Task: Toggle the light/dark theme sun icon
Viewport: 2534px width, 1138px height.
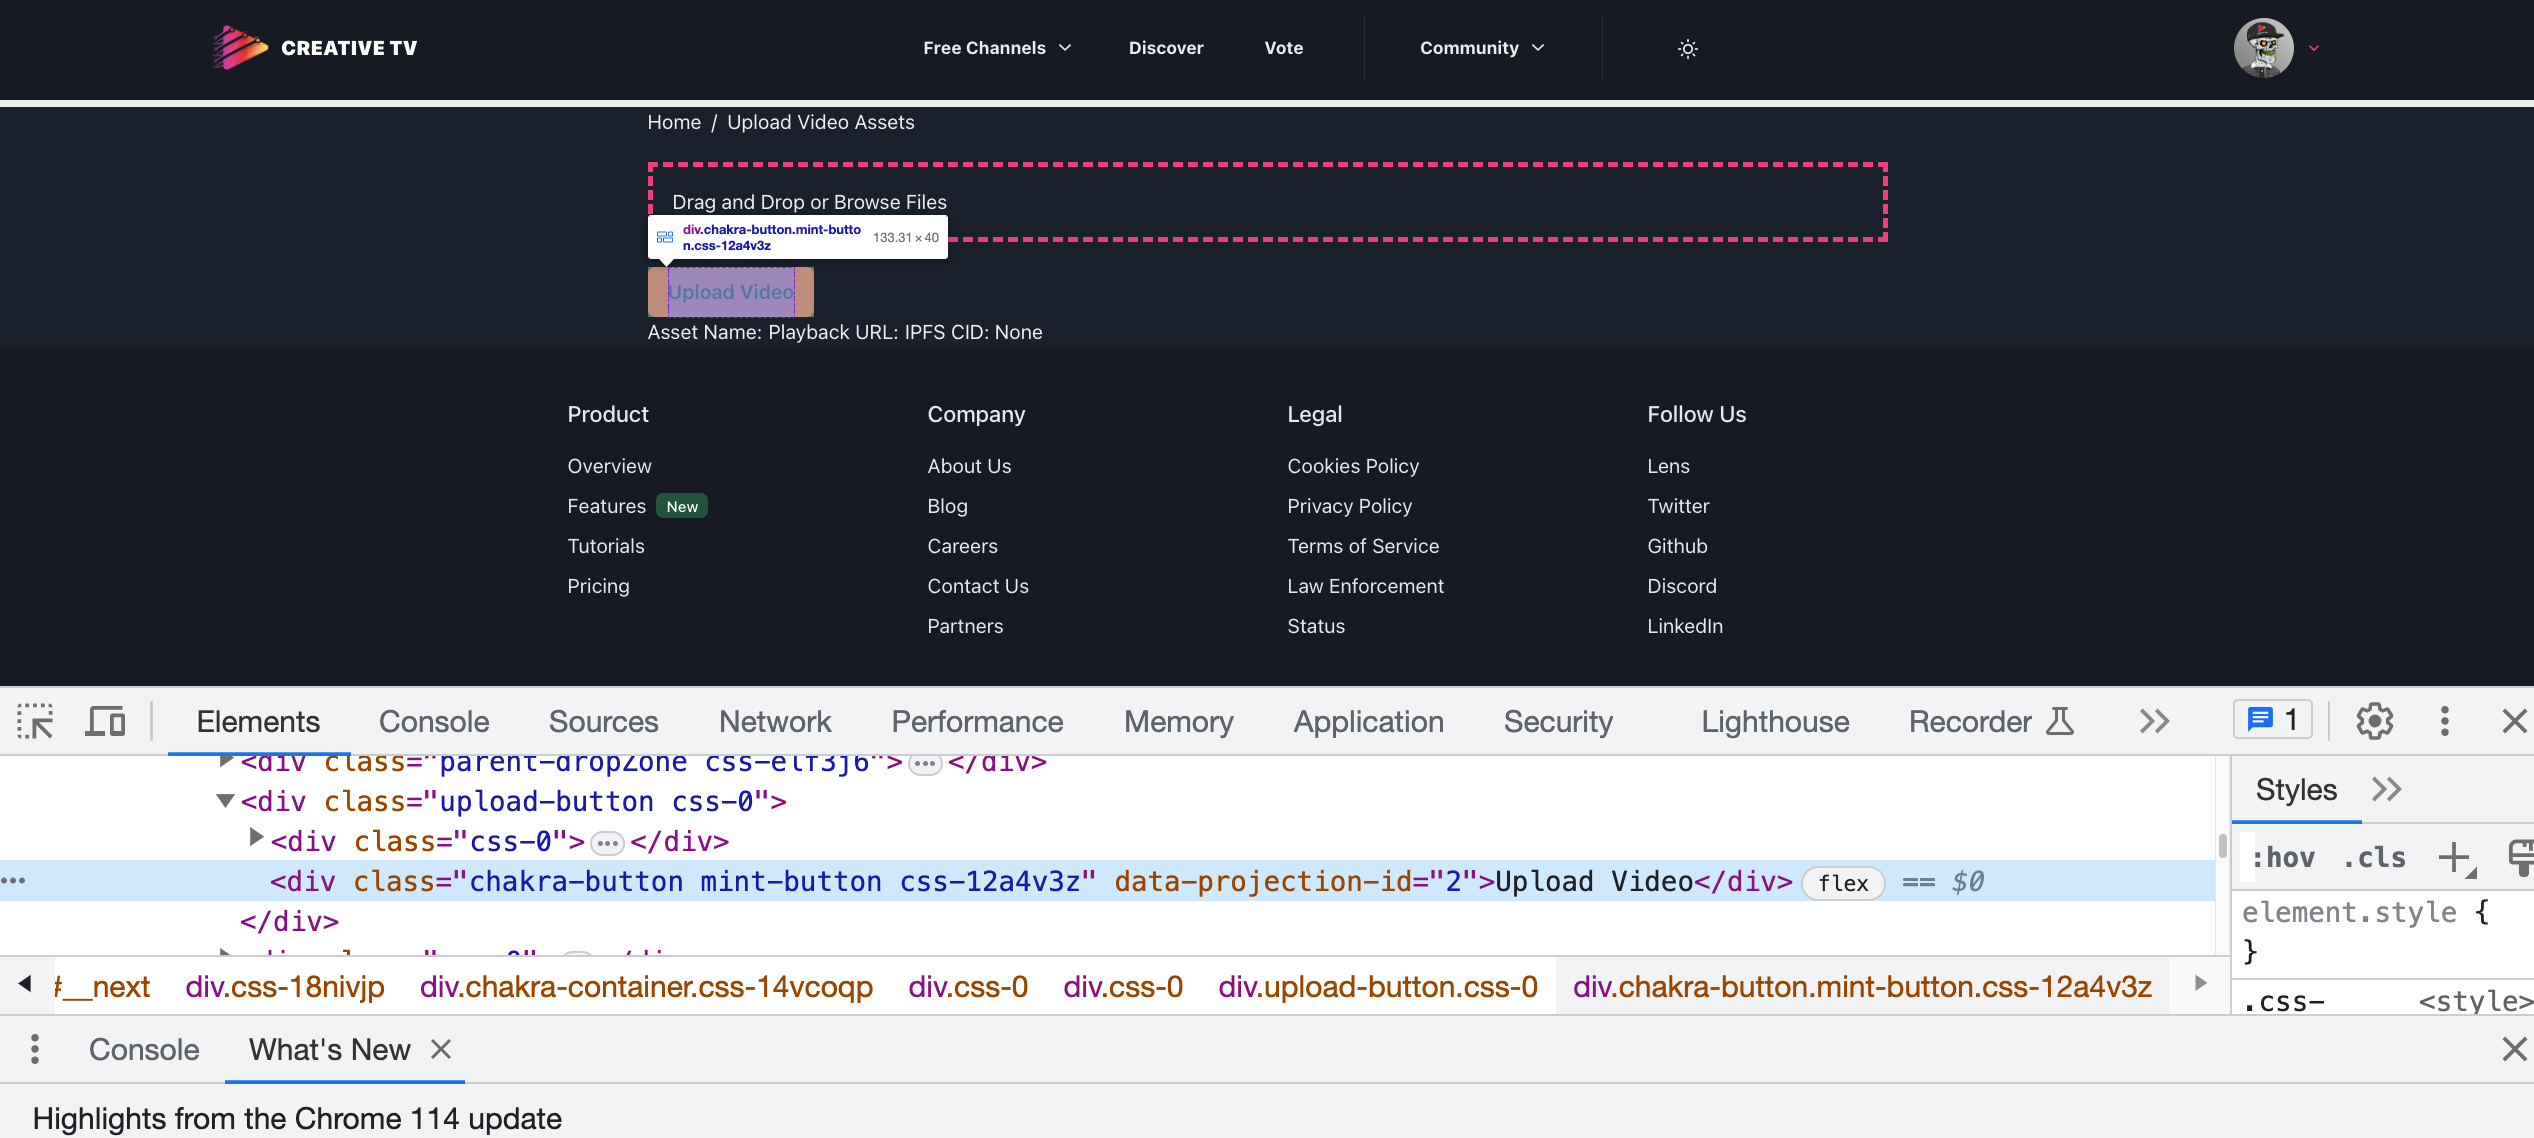Action: click(1687, 48)
